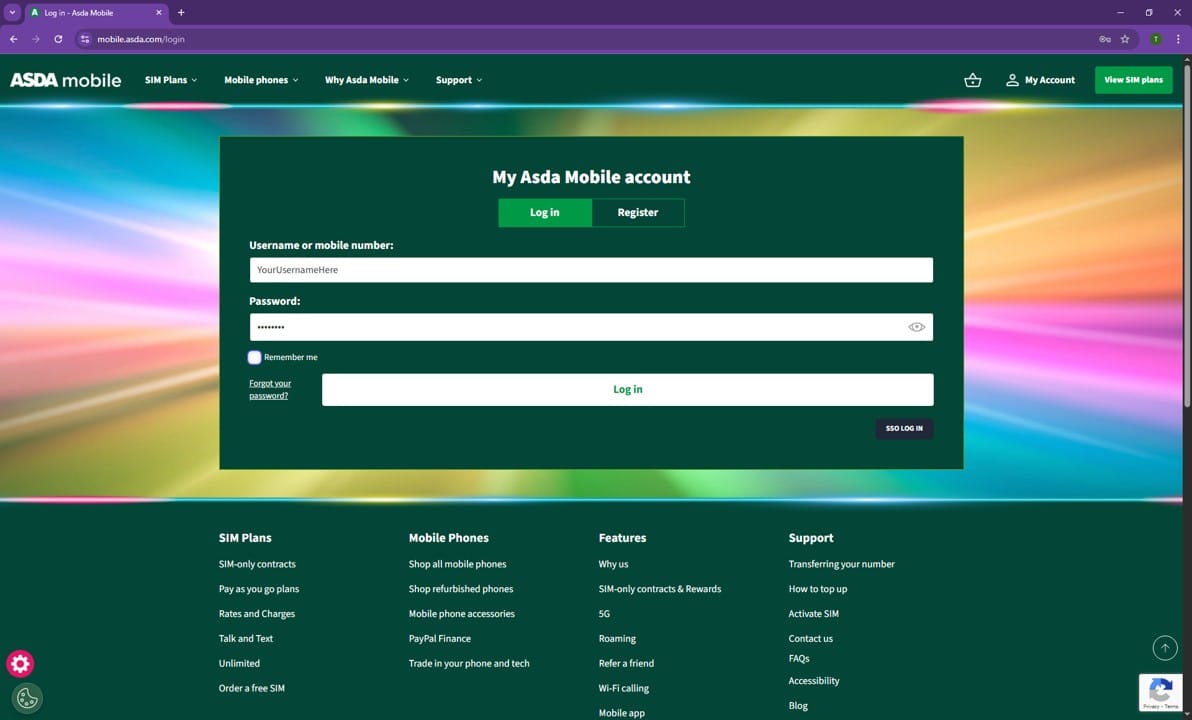Click the ASDA mobile logo
The image size is (1192, 720).
[x=65, y=80]
